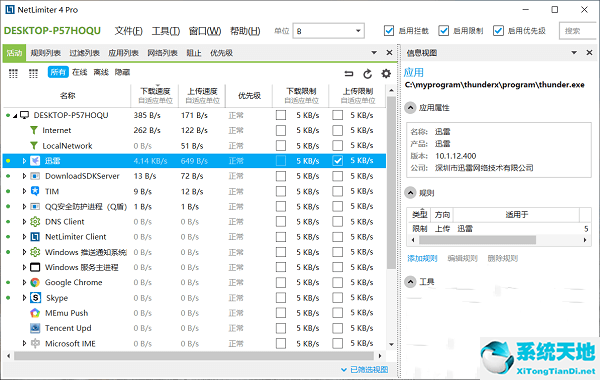Click the Google Chrome icon
This screenshot has height=380, width=600.
click(35, 282)
